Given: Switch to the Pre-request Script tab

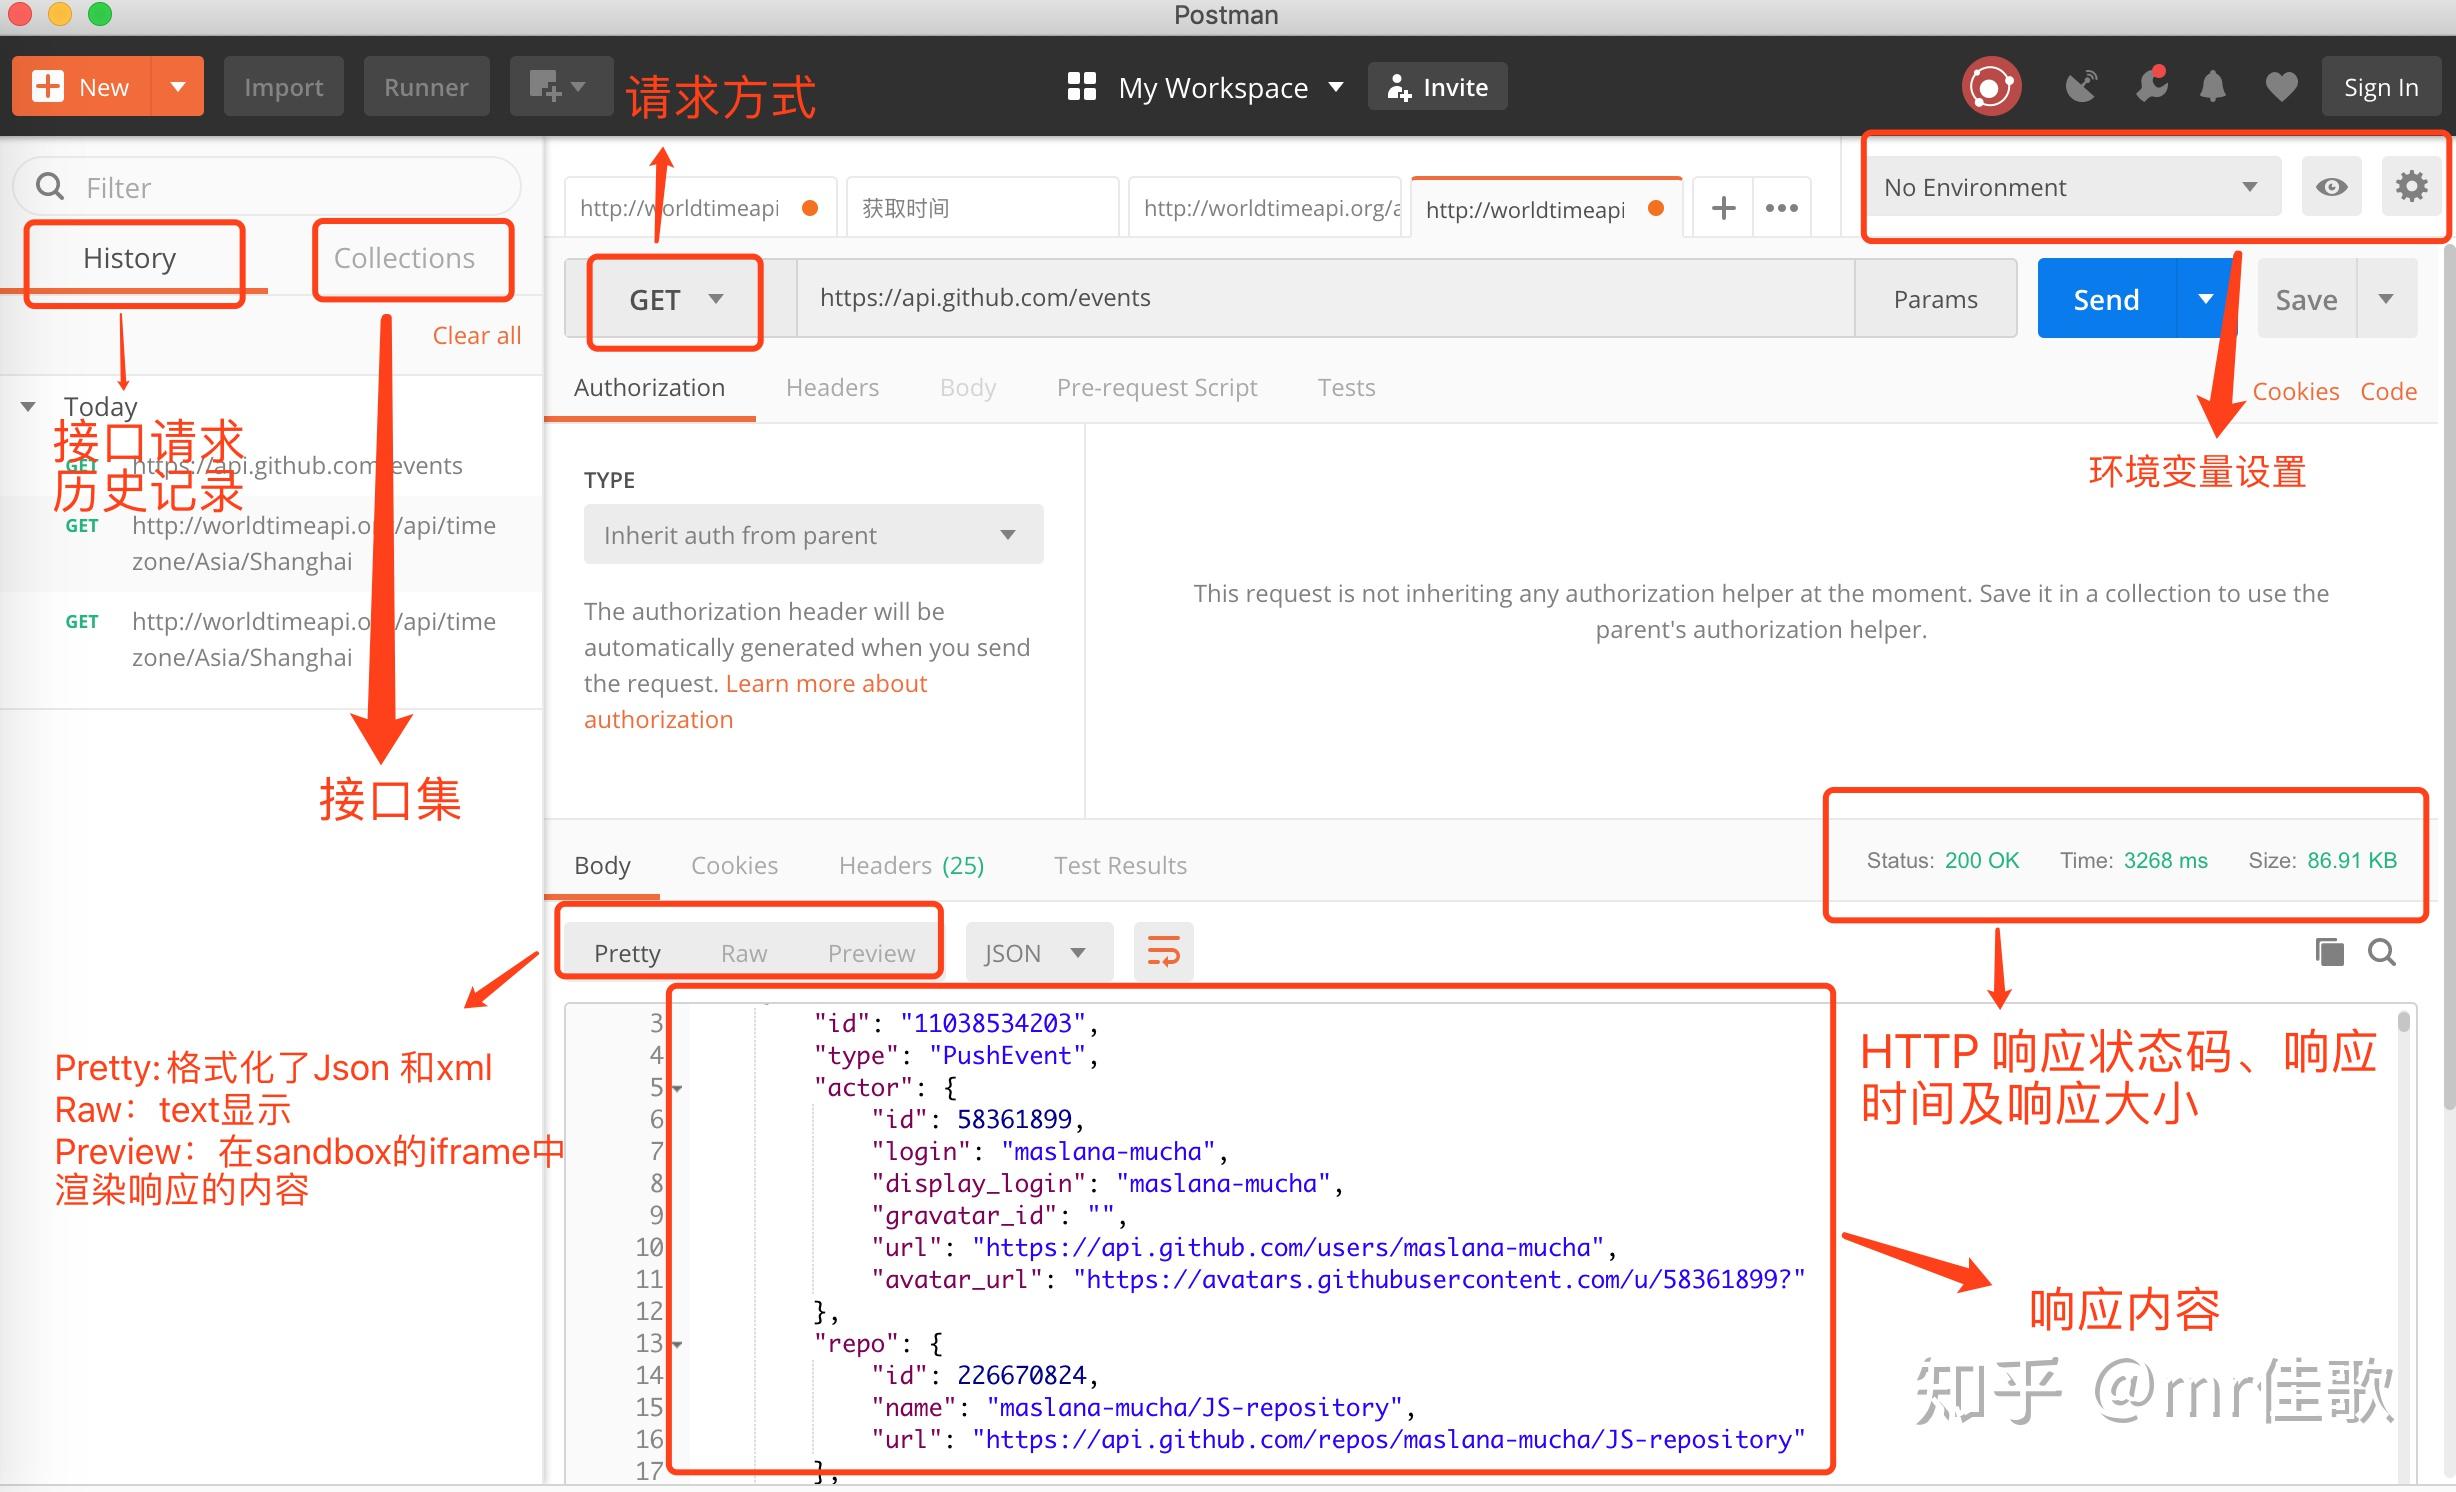Looking at the screenshot, I should 1154,386.
